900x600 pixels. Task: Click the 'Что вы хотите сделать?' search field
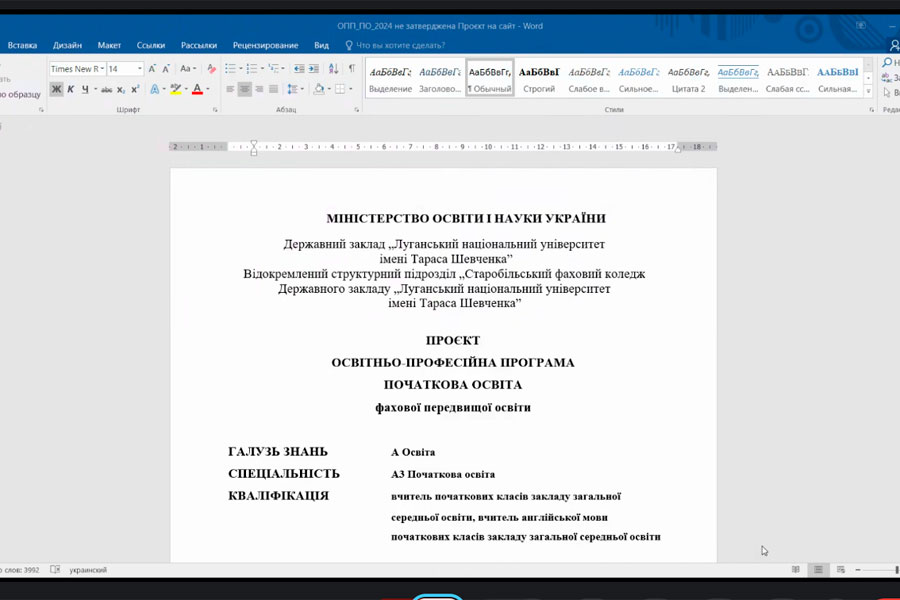[x=400, y=45]
